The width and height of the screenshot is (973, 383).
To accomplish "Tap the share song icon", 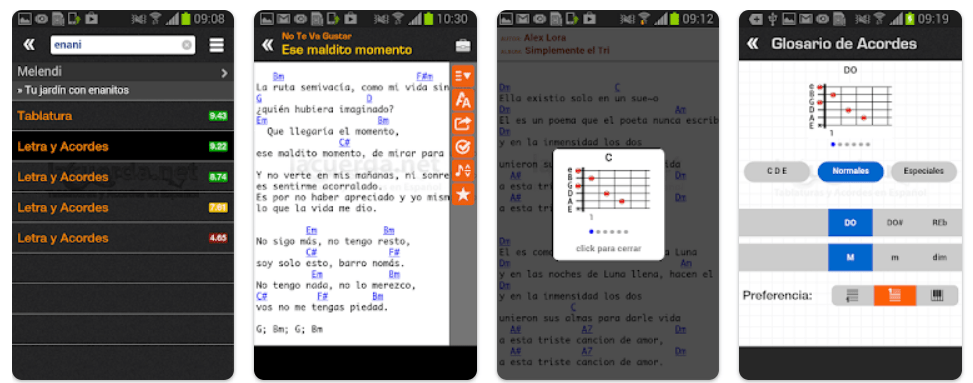I will [x=462, y=123].
